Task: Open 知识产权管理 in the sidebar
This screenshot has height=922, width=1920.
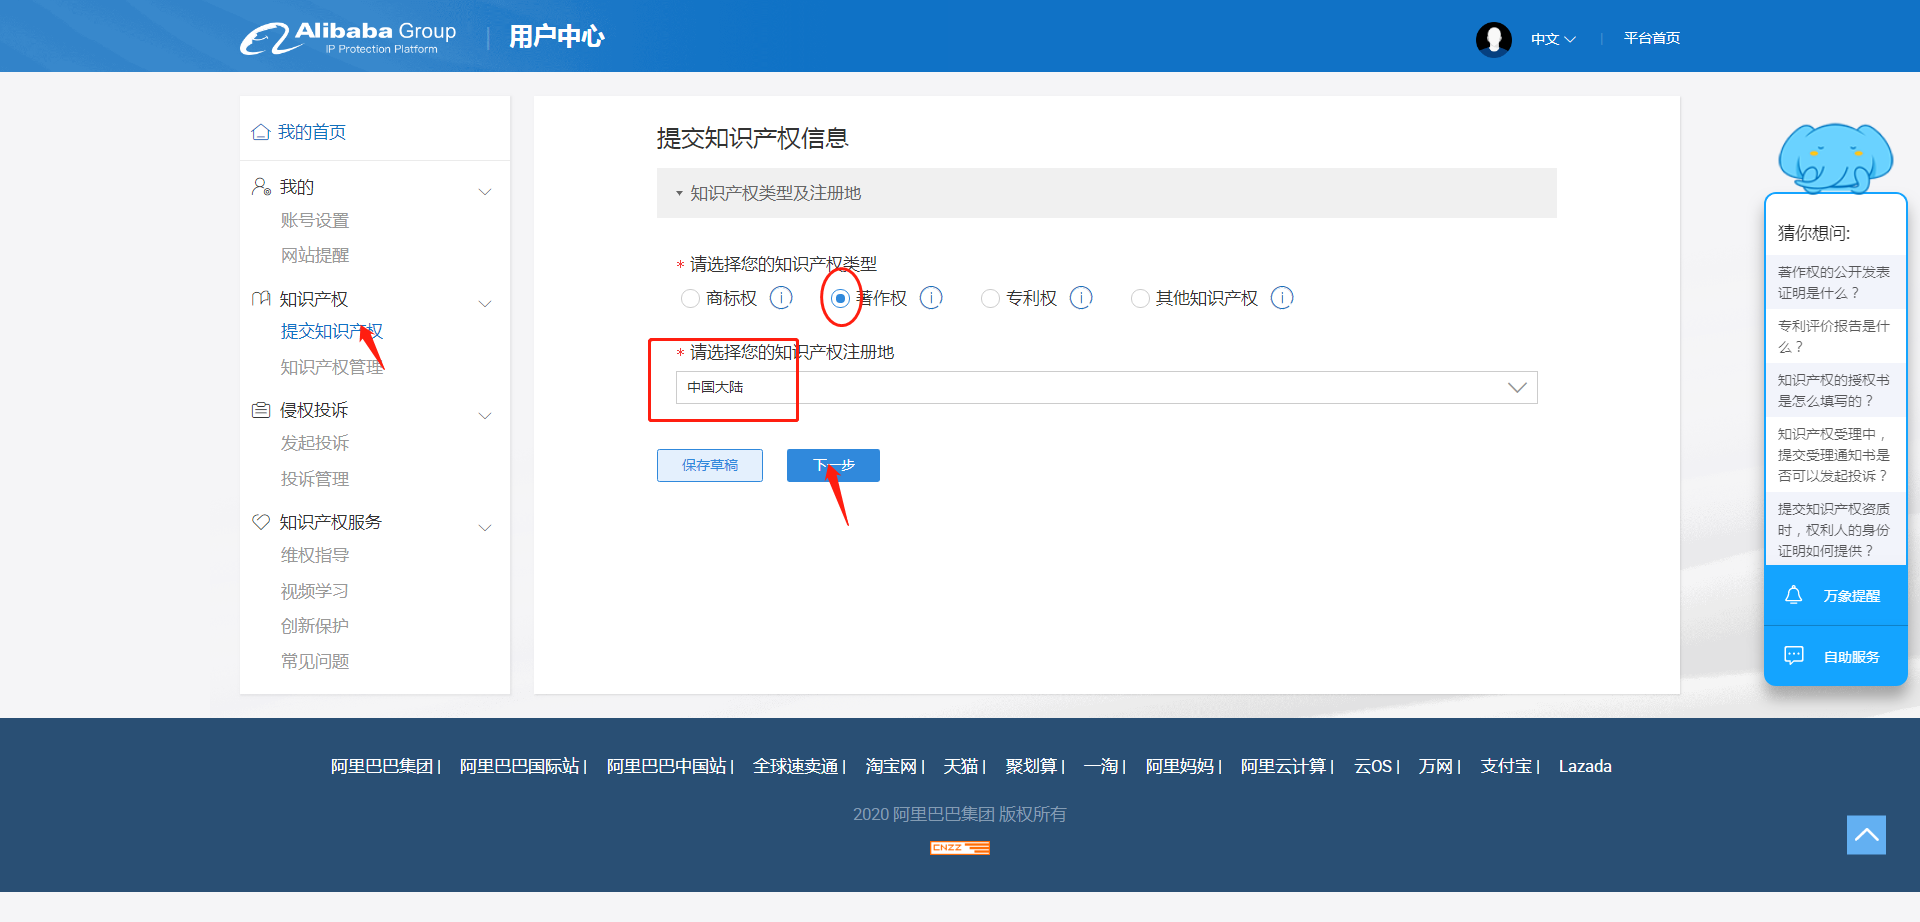Action: 331,367
